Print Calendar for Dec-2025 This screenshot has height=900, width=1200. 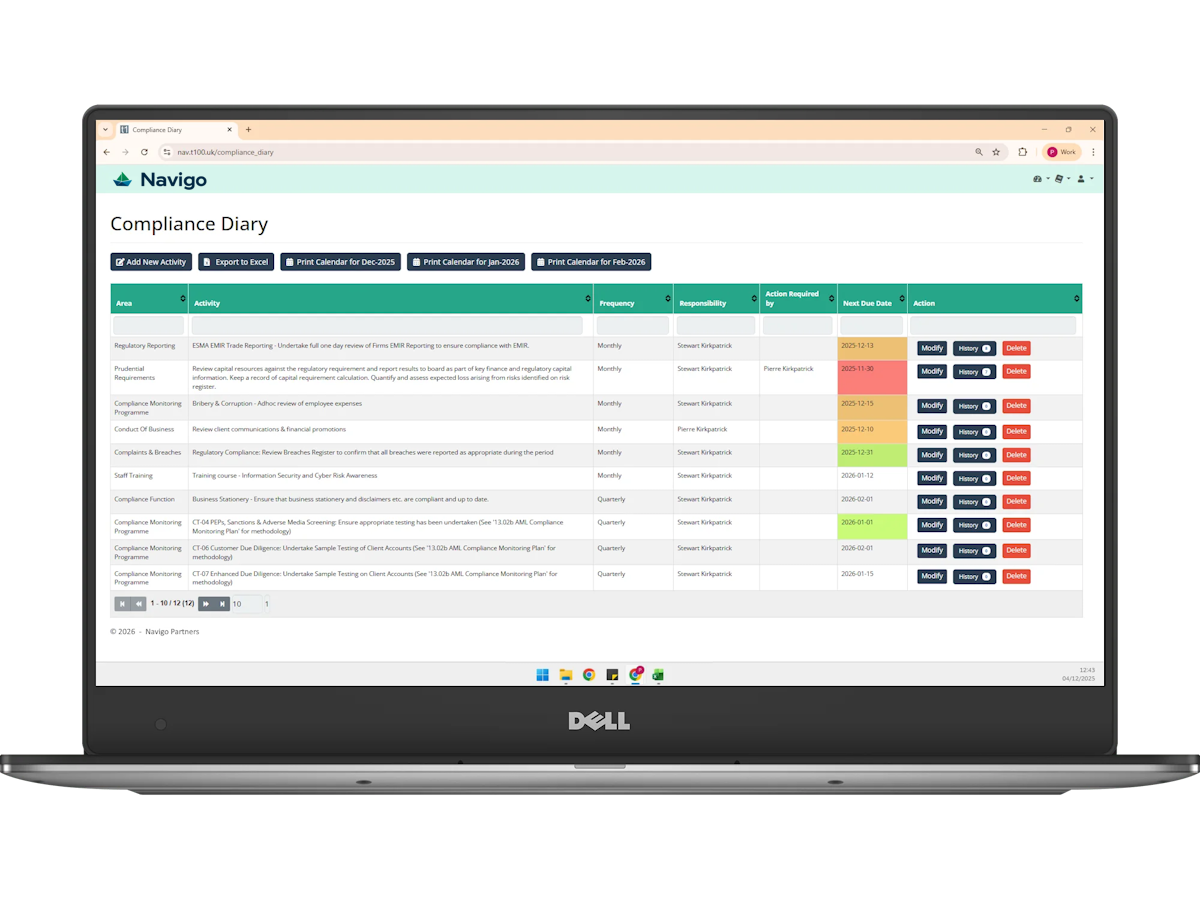(340, 262)
